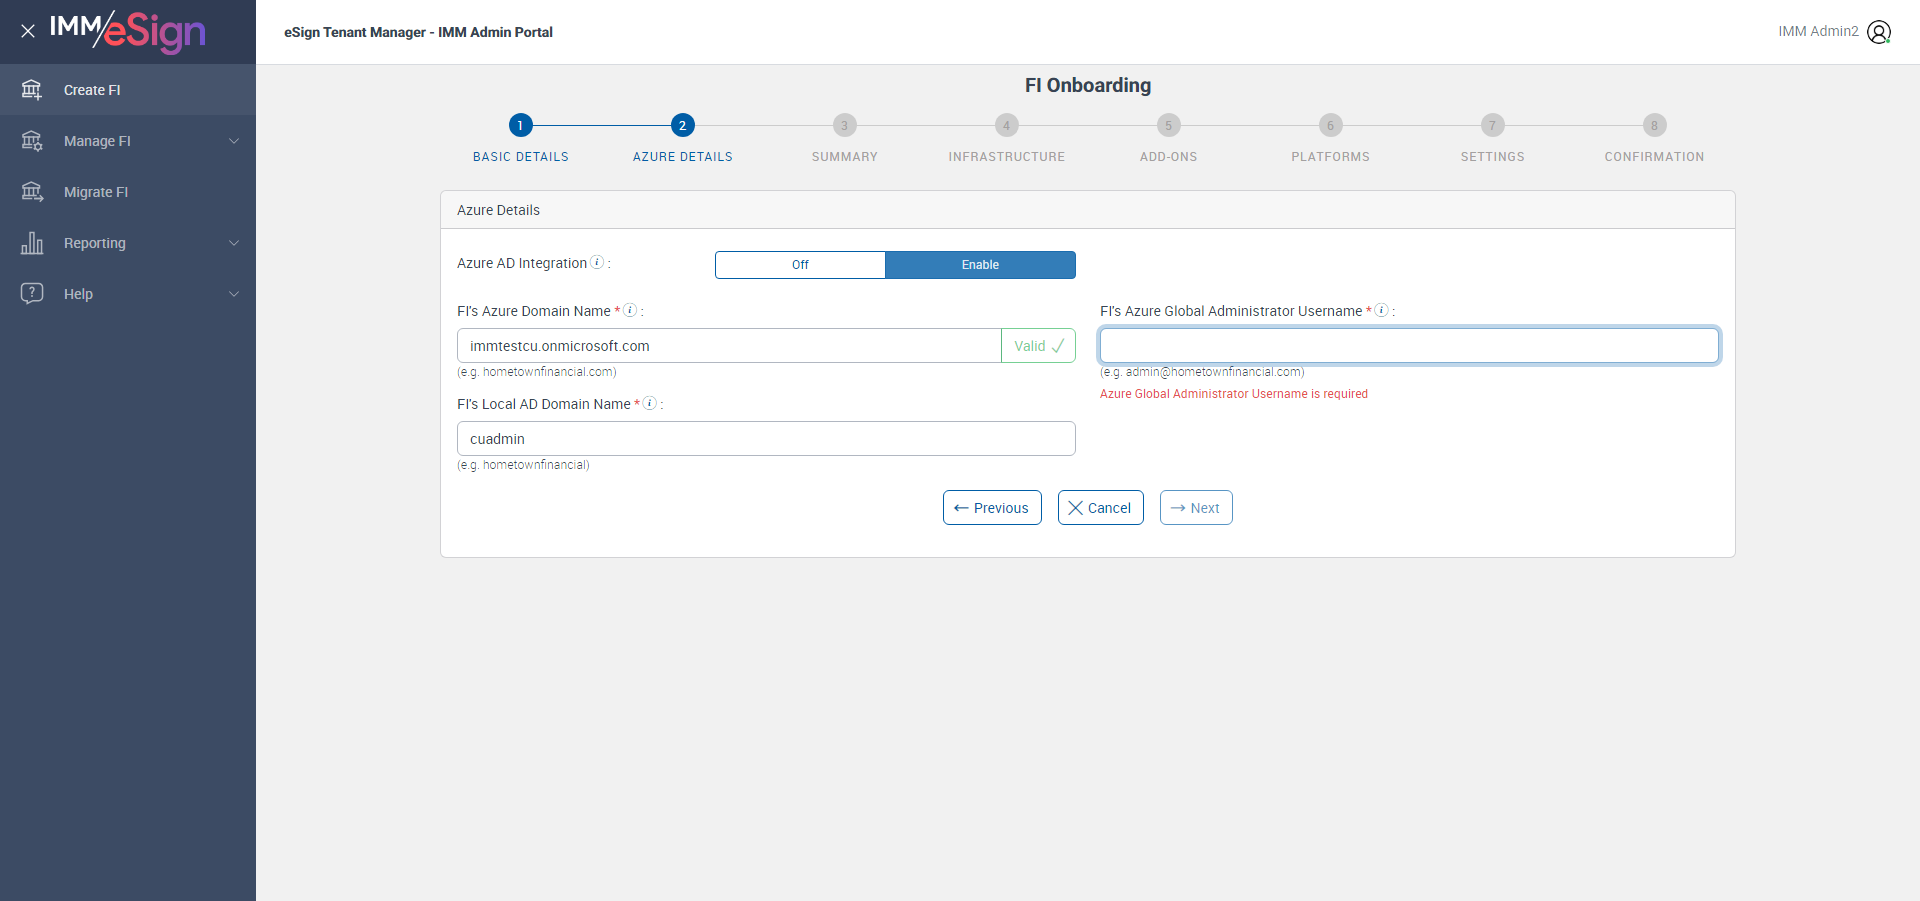The height and width of the screenshot is (901, 1920).
Task: Click the Cancel button
Action: (x=1100, y=508)
